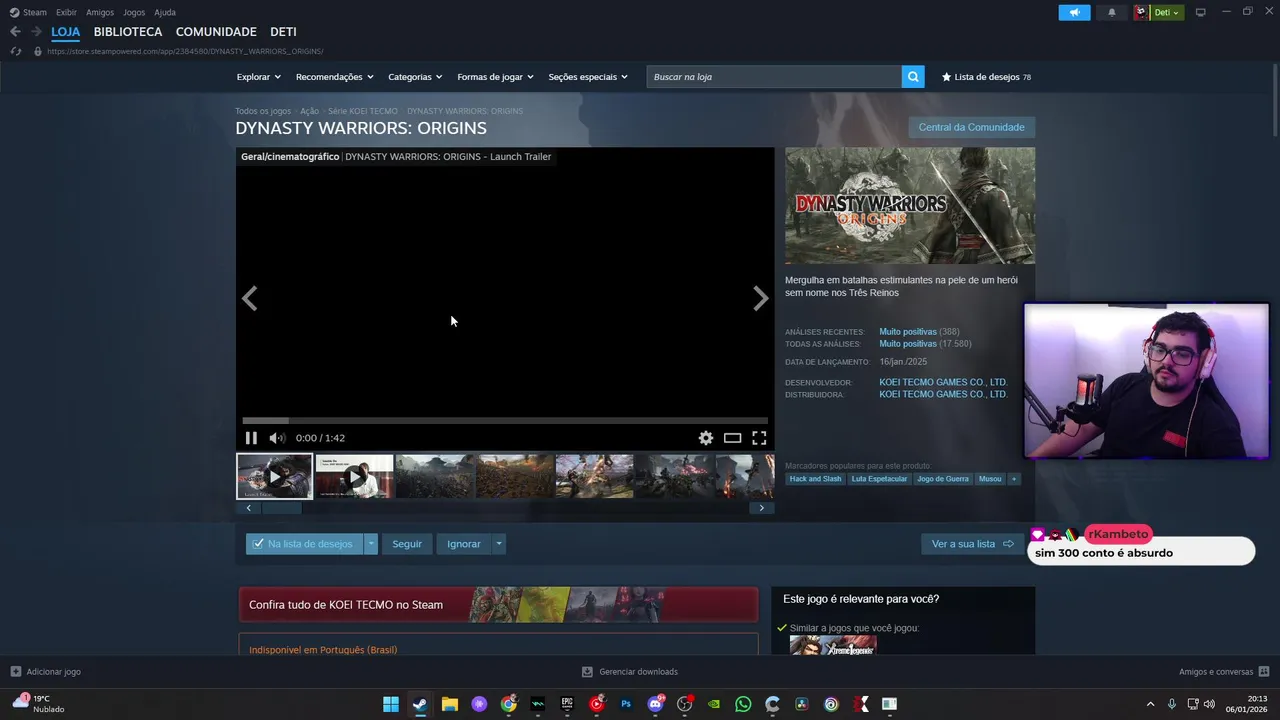Show previous media with left arrow

[249, 298]
